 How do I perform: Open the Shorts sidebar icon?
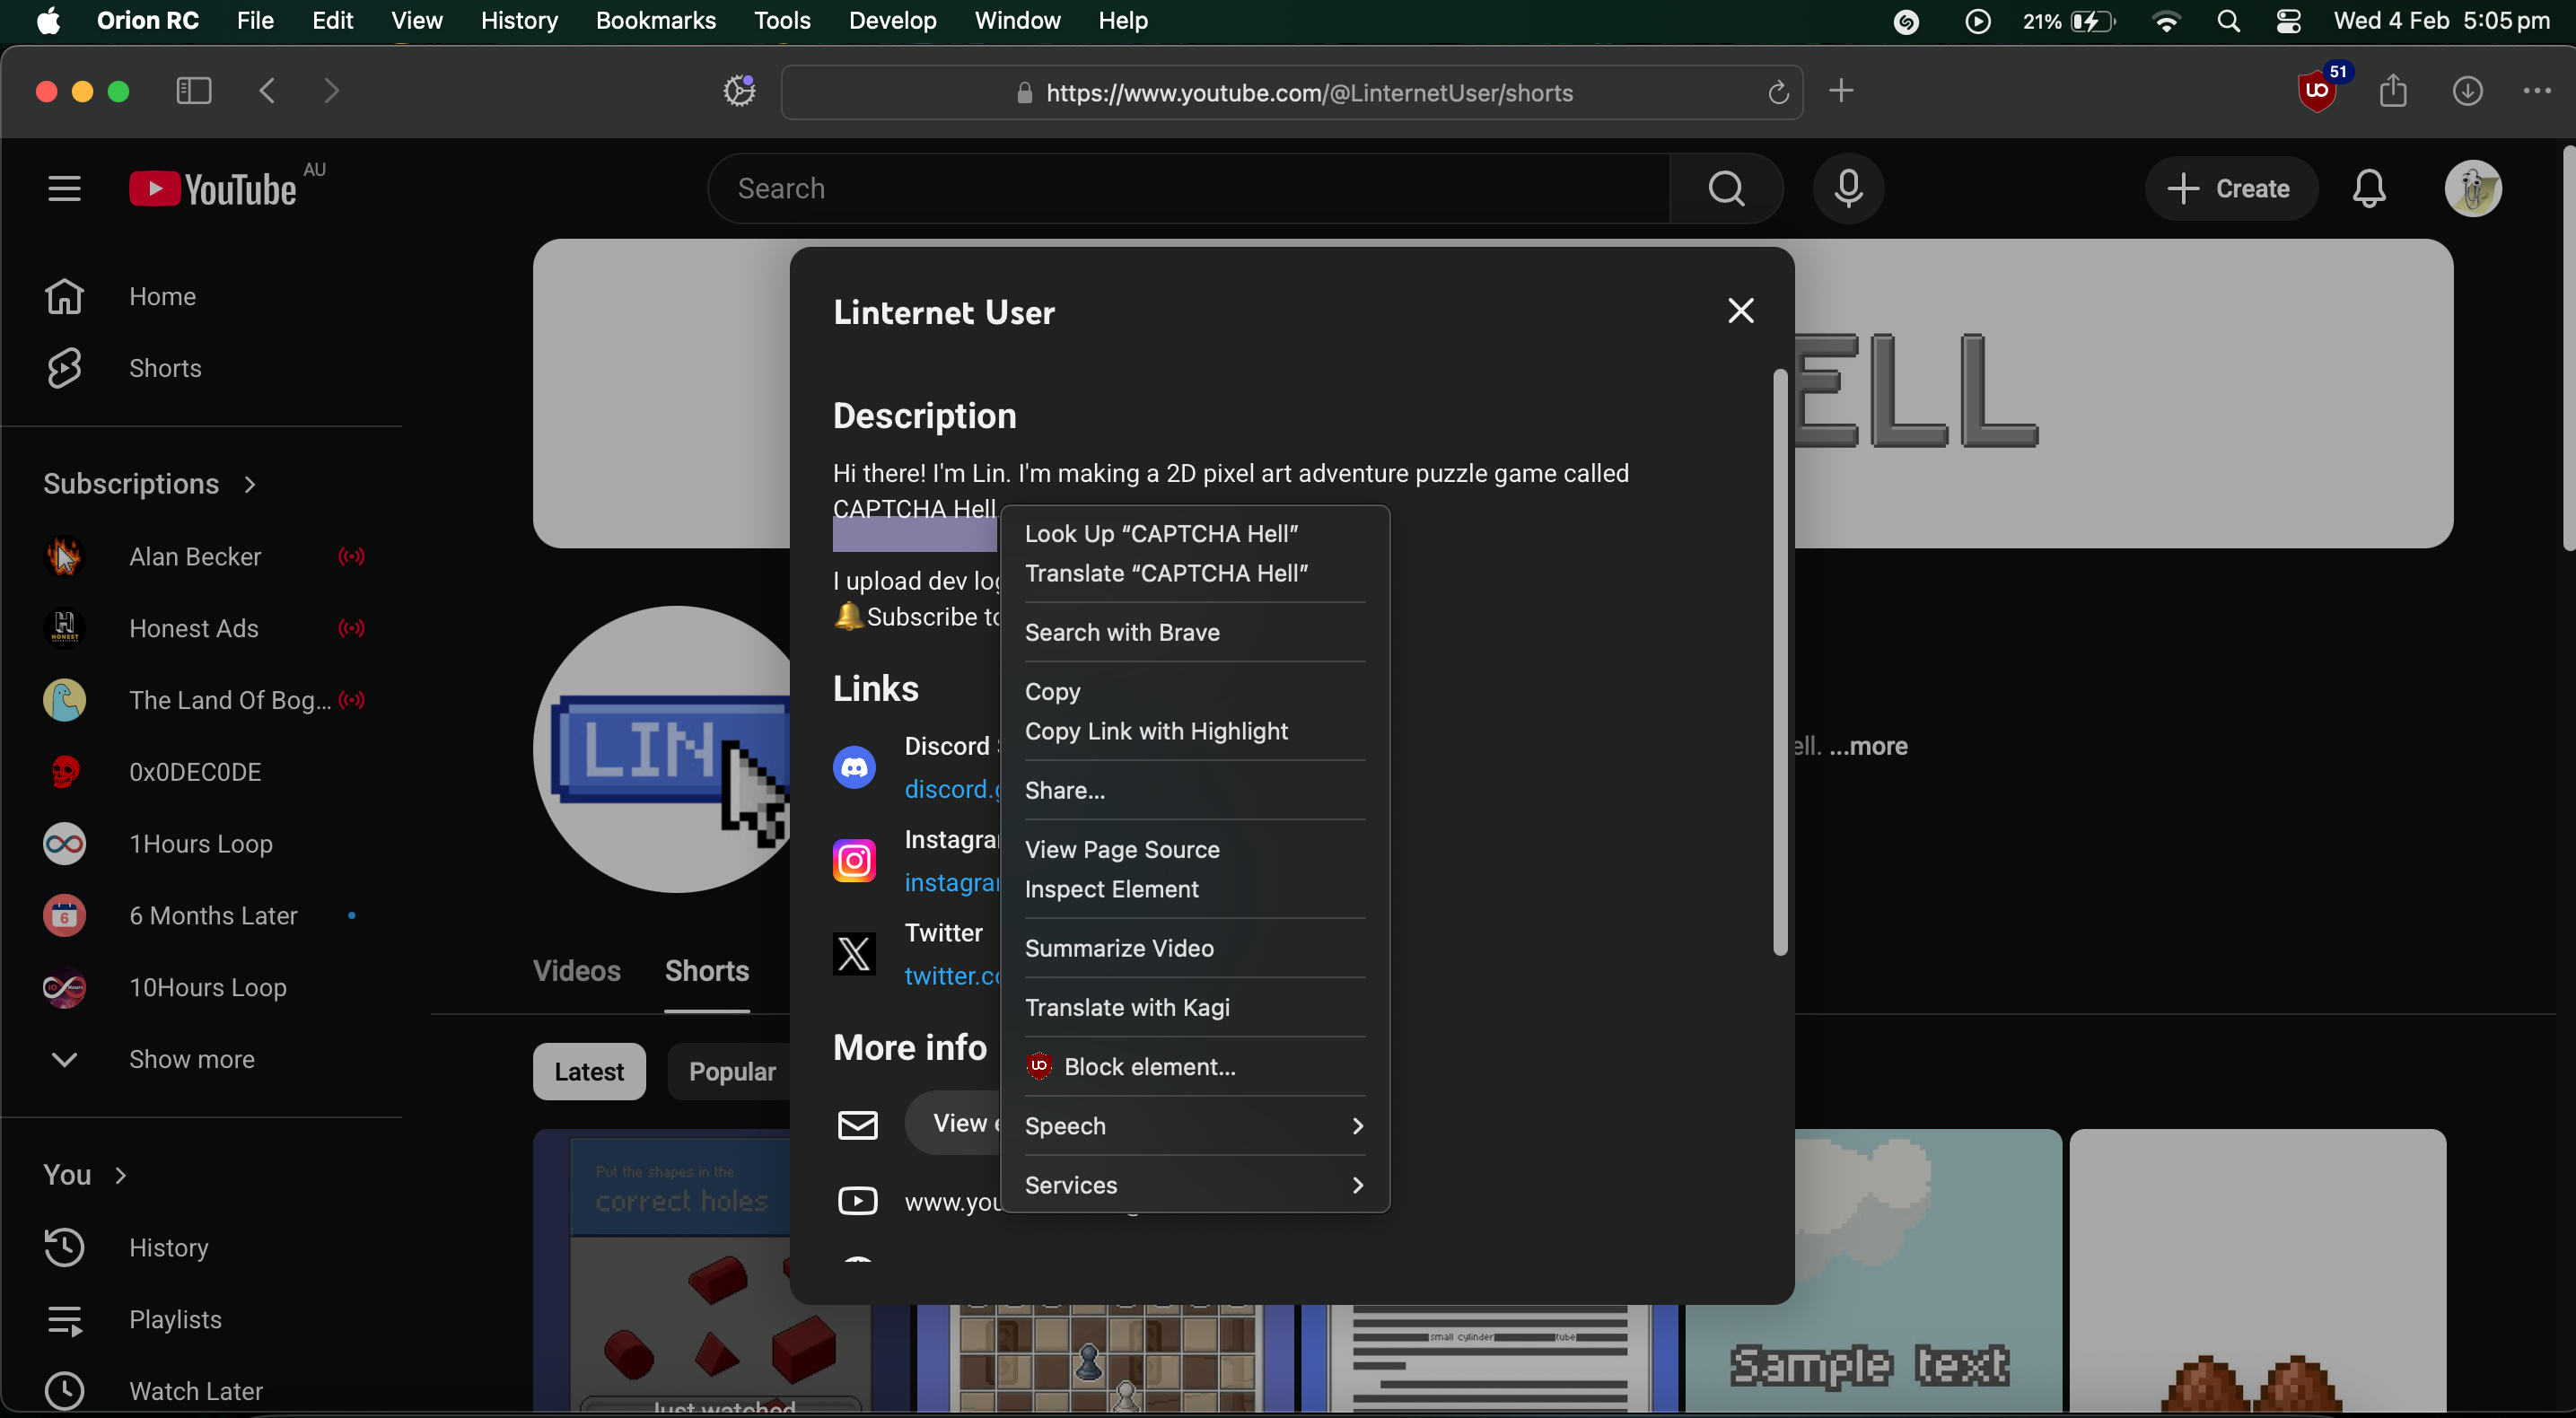coord(64,368)
